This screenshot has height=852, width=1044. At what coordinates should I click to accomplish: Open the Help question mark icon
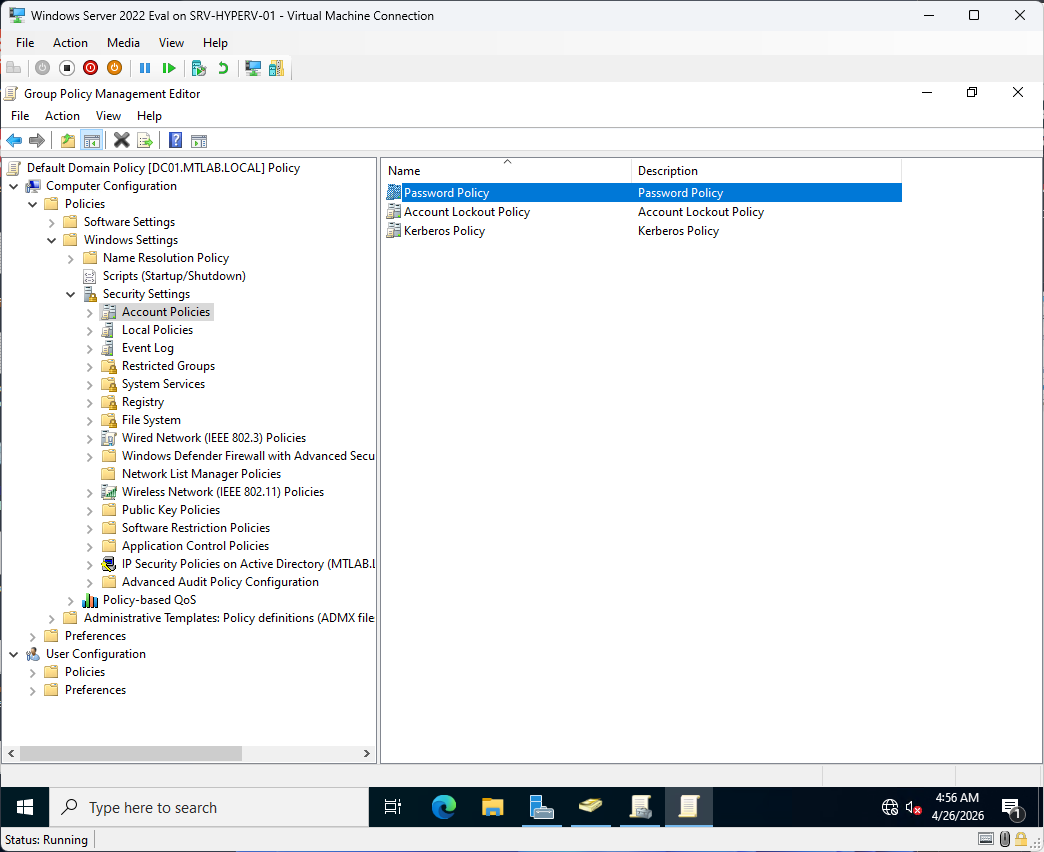(x=175, y=140)
